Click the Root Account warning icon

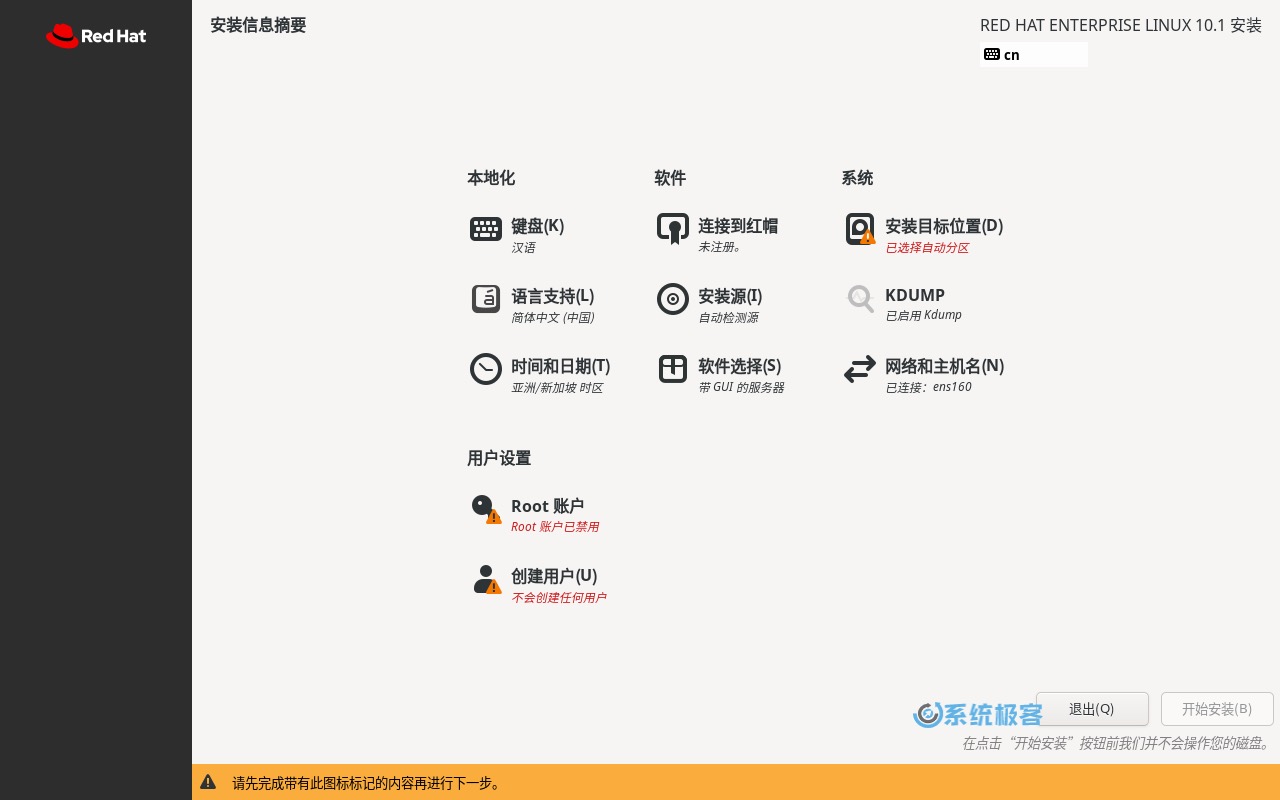[x=486, y=509]
